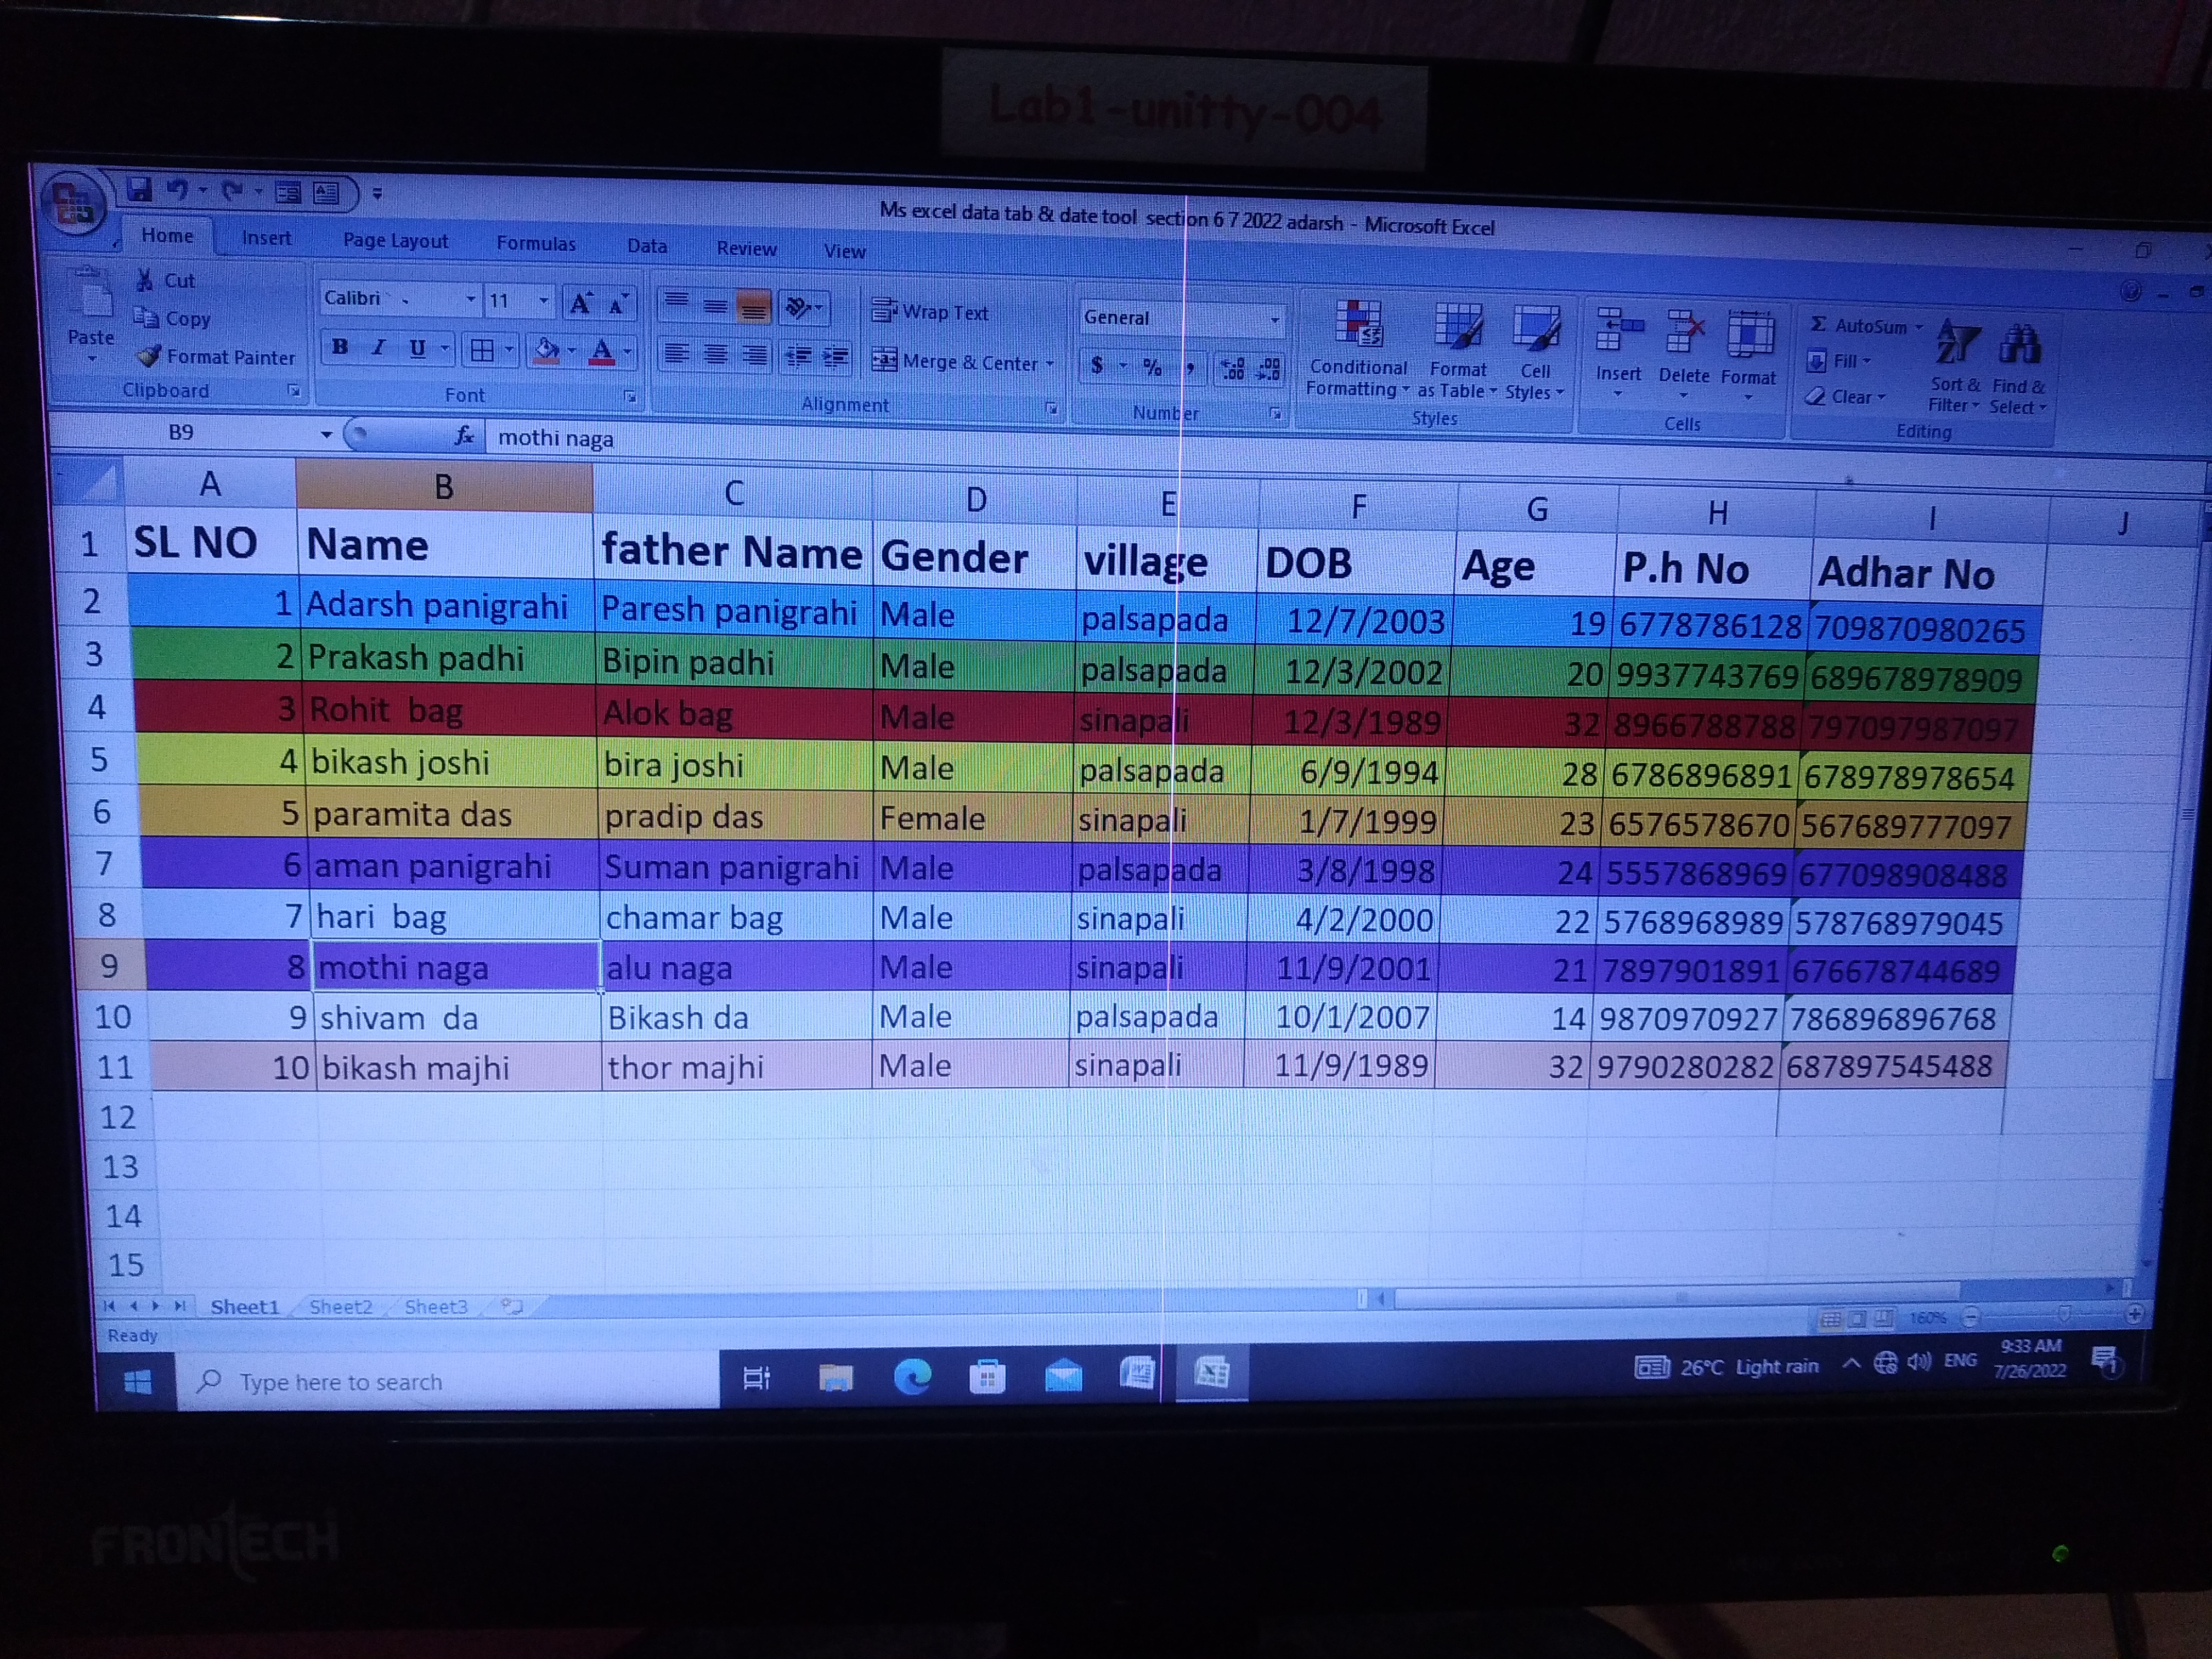Click the Save icon in quick access toolbar
Screen dimensions: 2212x1659
coord(139,188)
